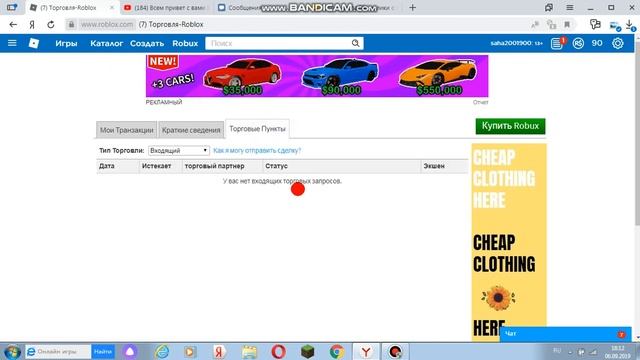
Task: Bookmark page with the bookmark icon
Action: click(567, 24)
